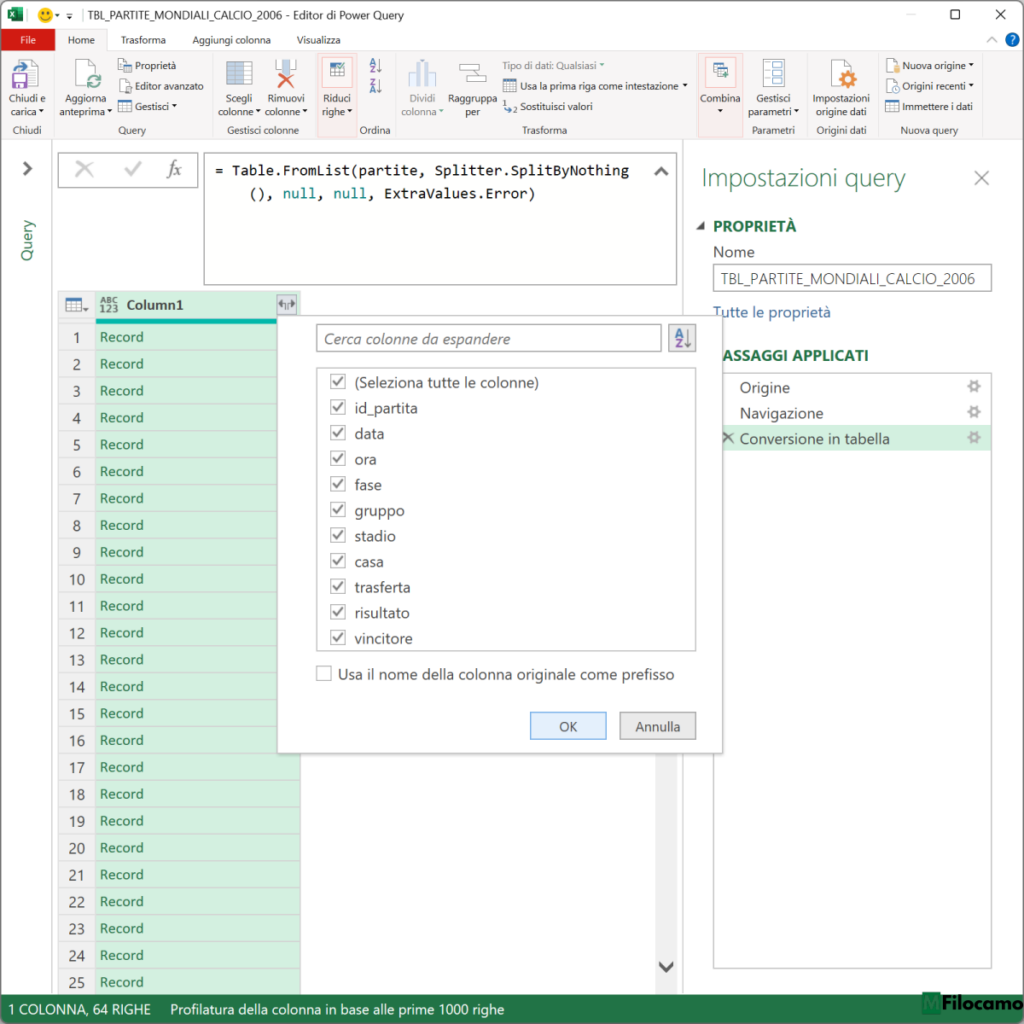This screenshot has height=1024, width=1024.
Task: Click the Cerca colonne da espandere field
Action: click(x=488, y=338)
